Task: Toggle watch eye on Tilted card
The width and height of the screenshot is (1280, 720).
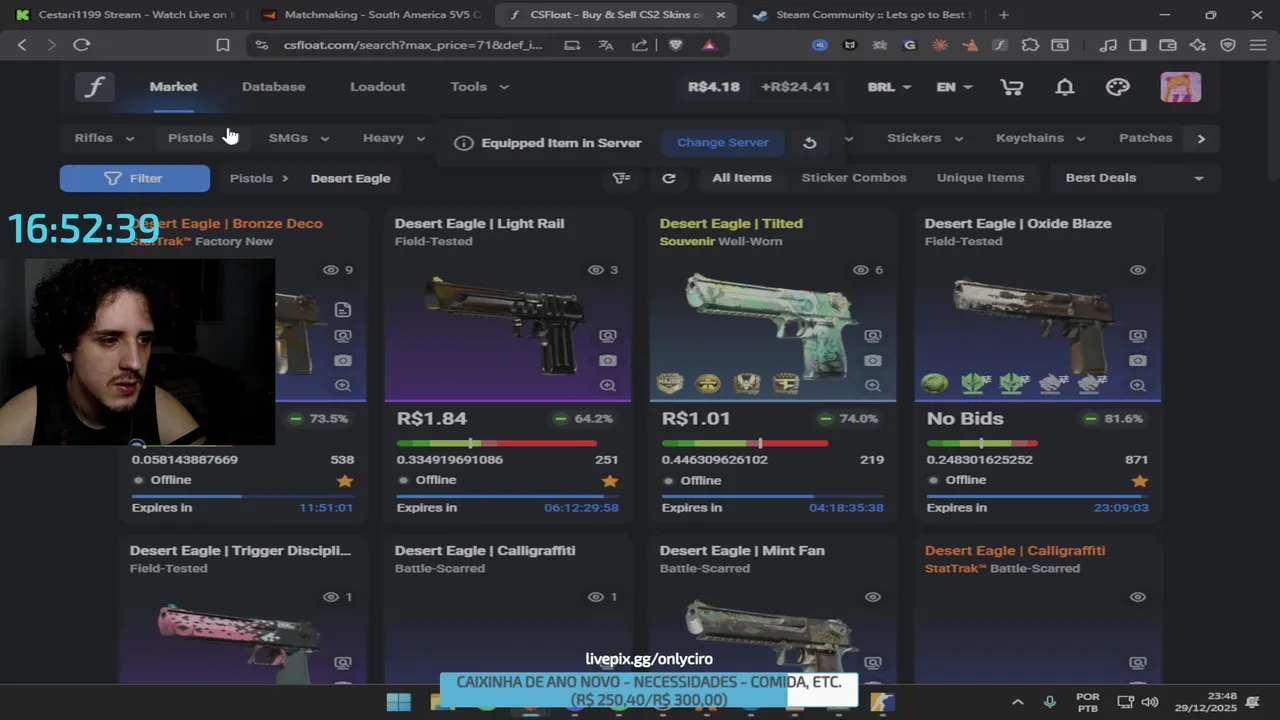Action: (x=860, y=270)
